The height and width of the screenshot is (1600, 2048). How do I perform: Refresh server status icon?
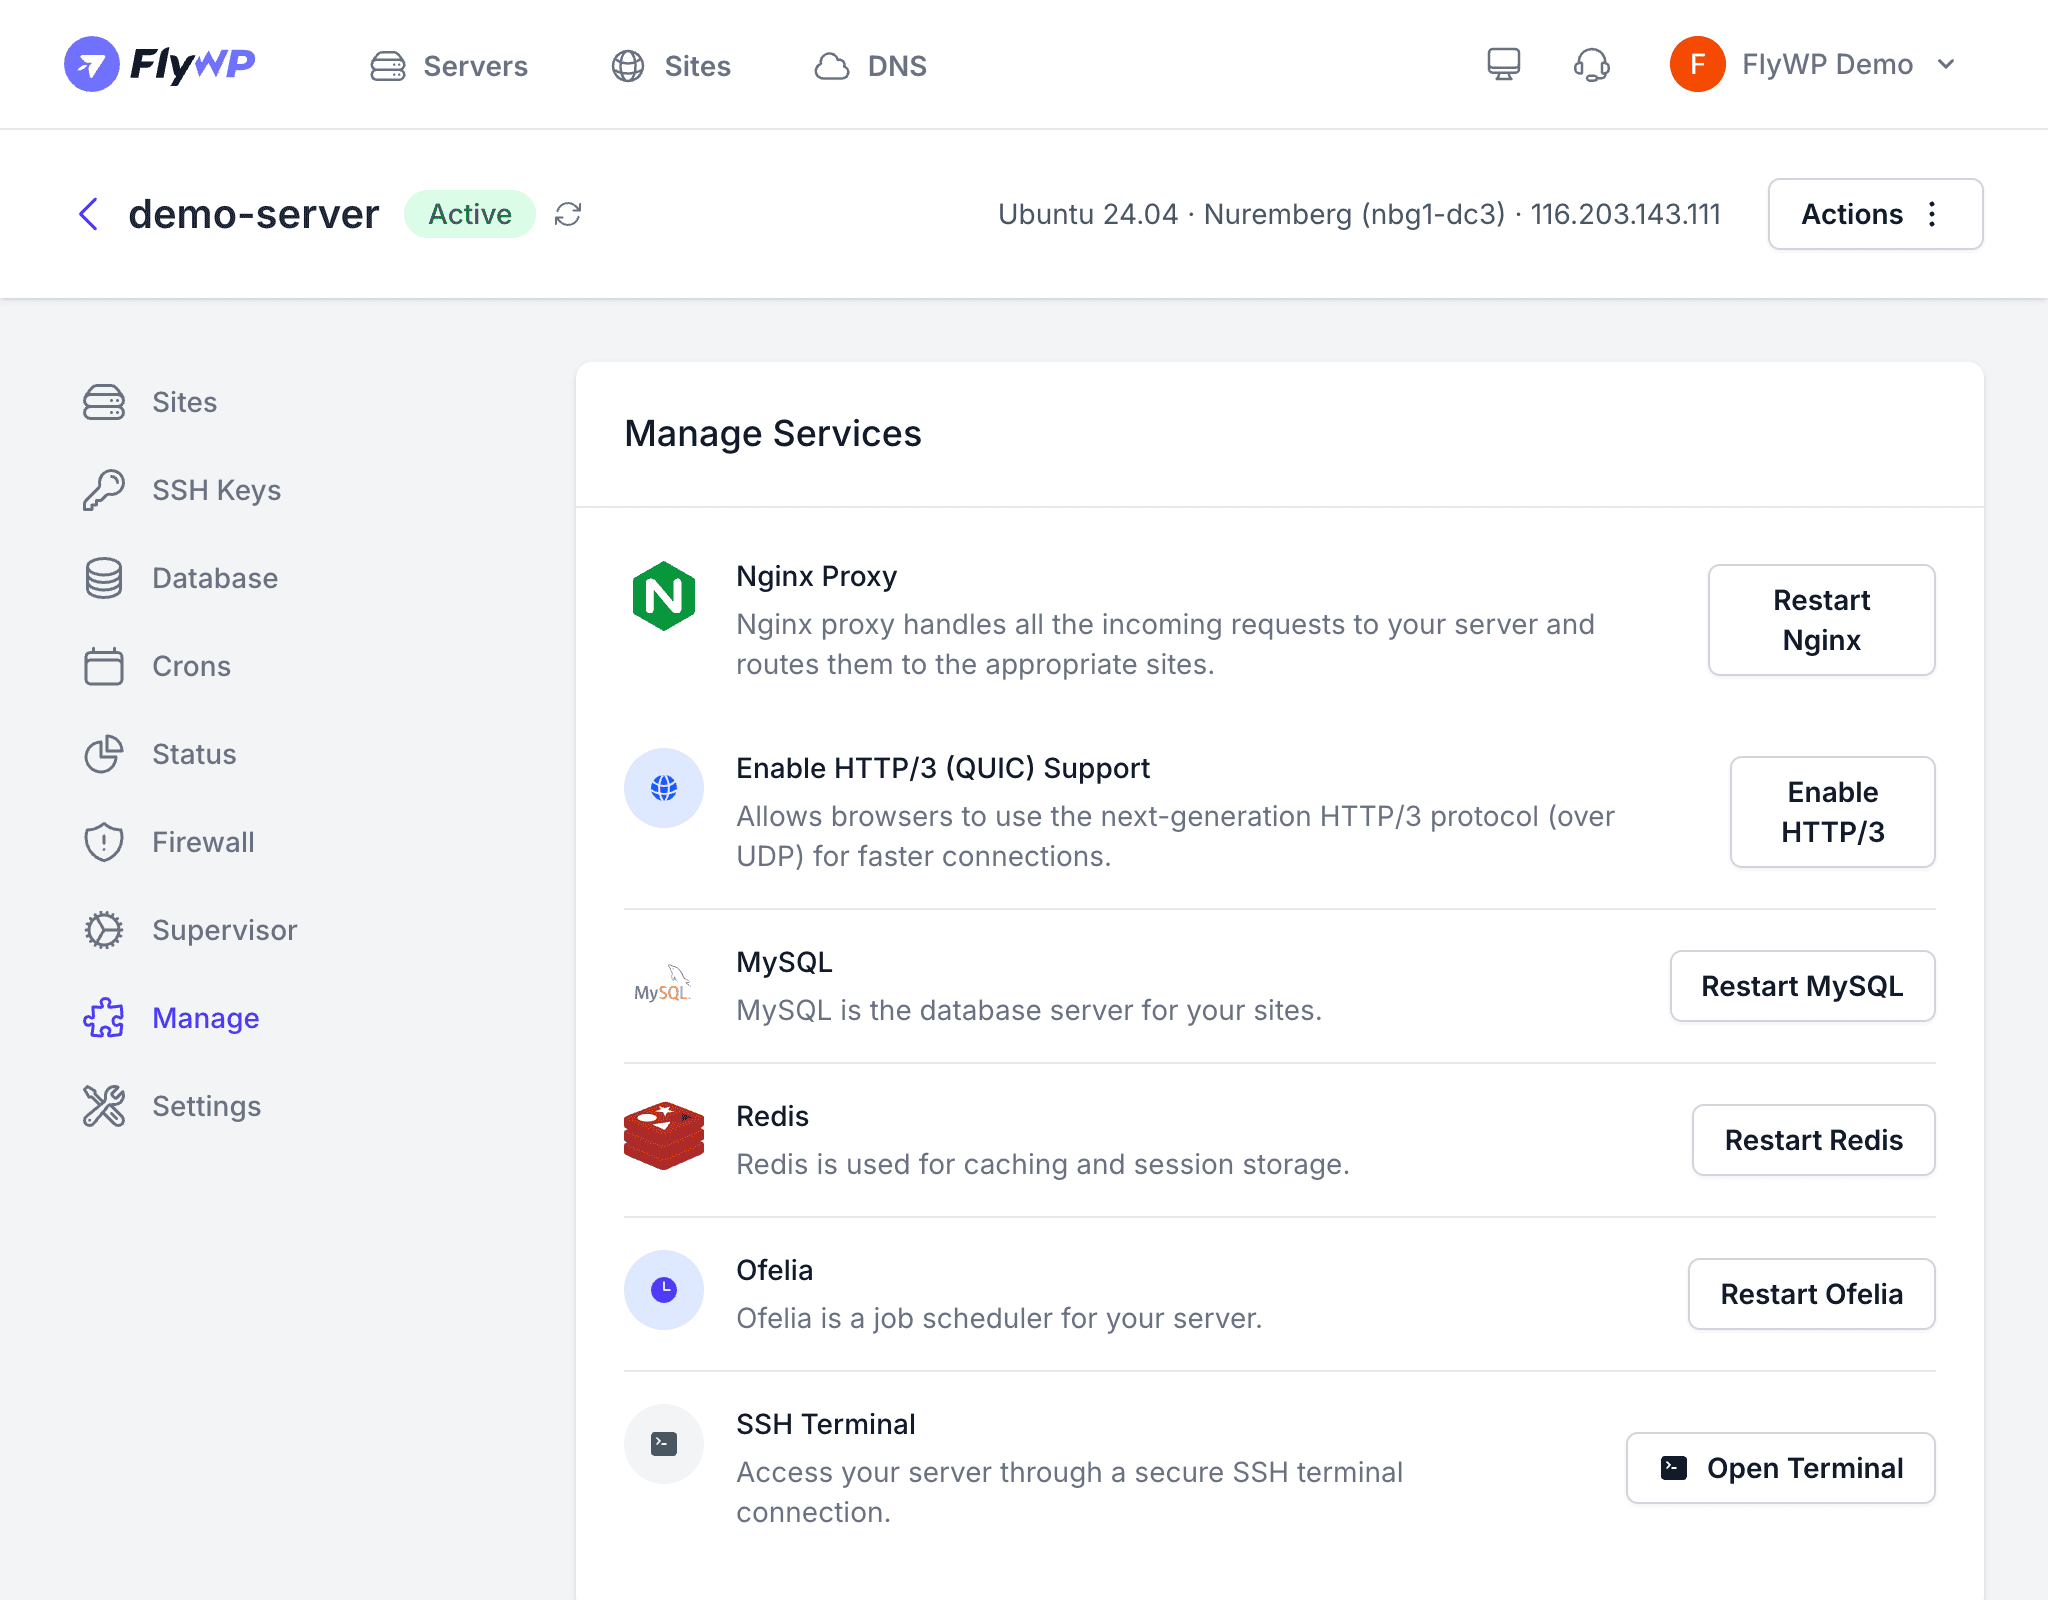click(x=568, y=214)
